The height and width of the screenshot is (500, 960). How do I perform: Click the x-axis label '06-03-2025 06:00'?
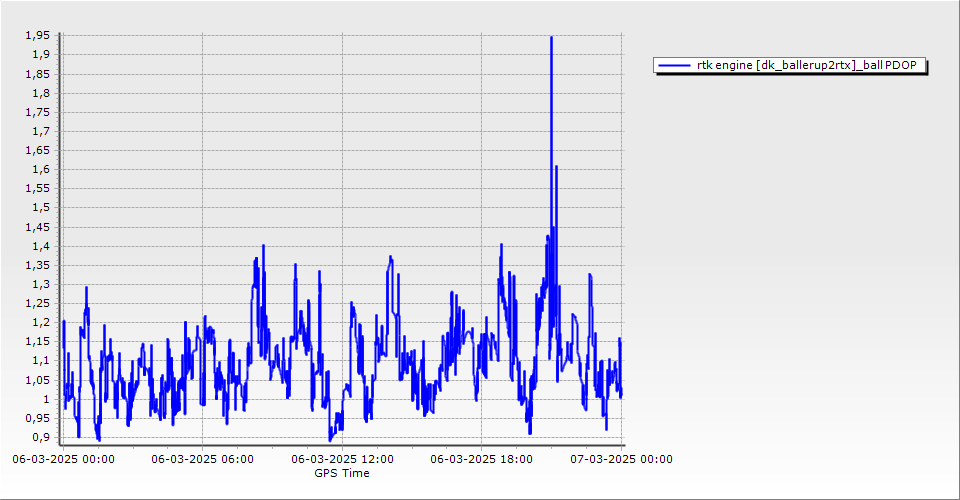202,459
